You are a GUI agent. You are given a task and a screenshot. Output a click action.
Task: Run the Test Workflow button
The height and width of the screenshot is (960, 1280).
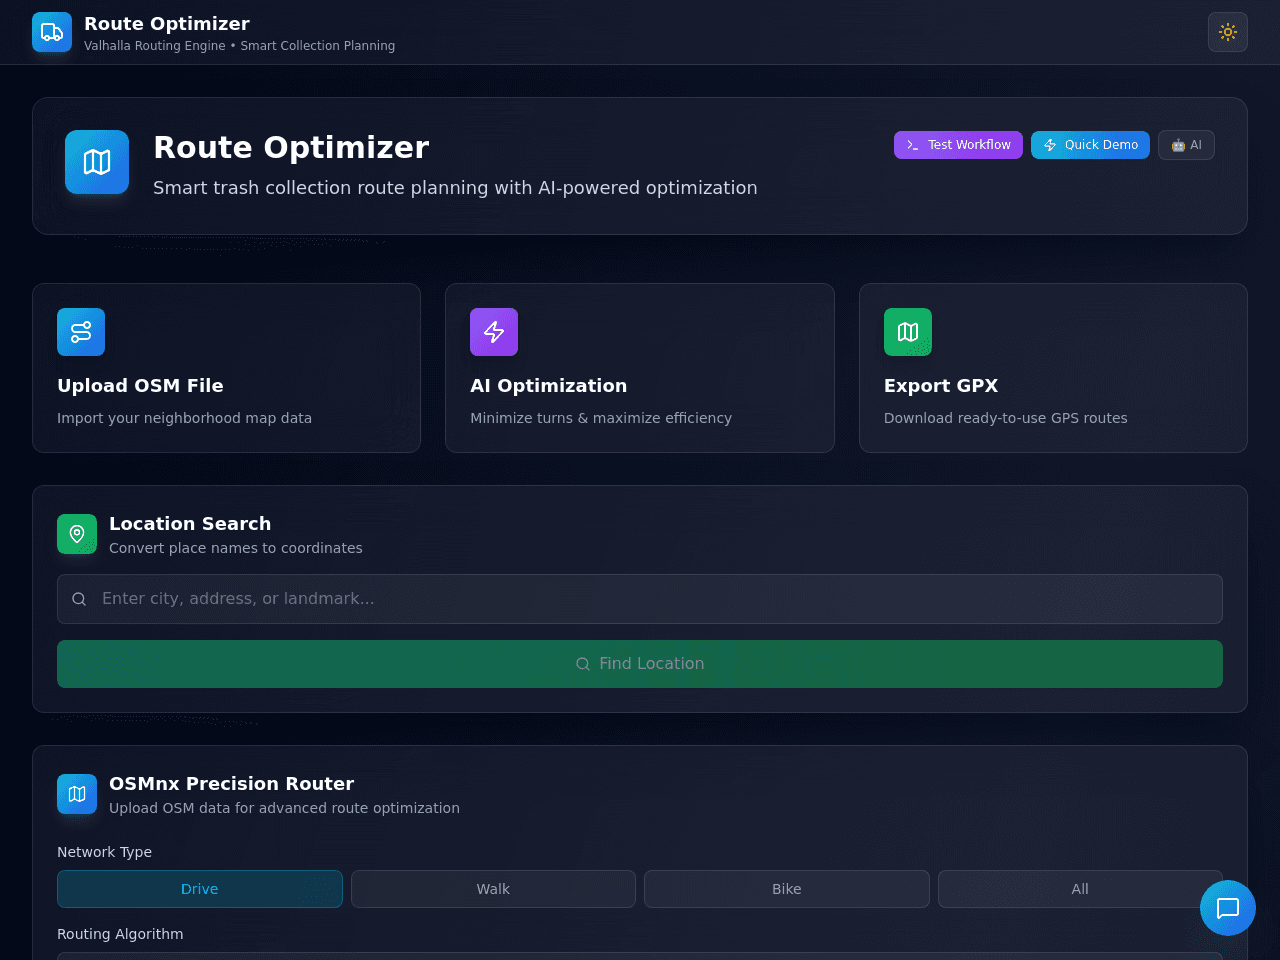coord(958,145)
